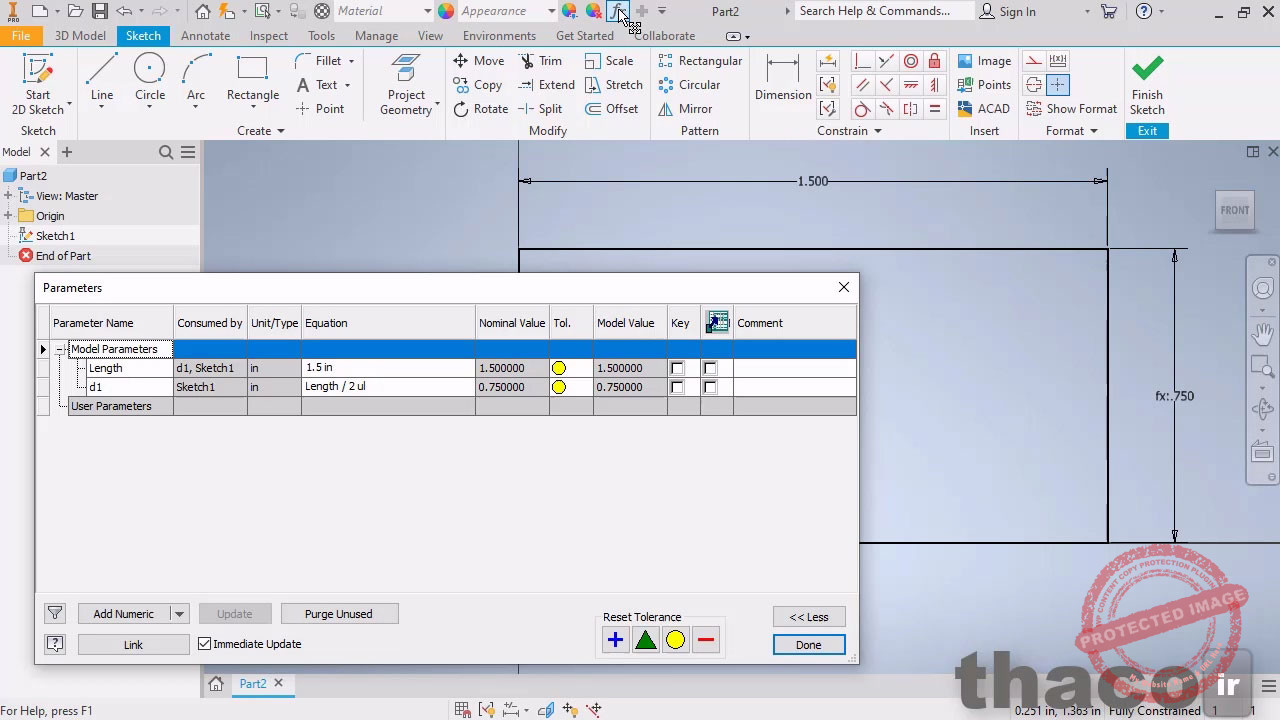Create a Rectangular pattern
This screenshot has height=720, width=1280.
click(x=700, y=61)
